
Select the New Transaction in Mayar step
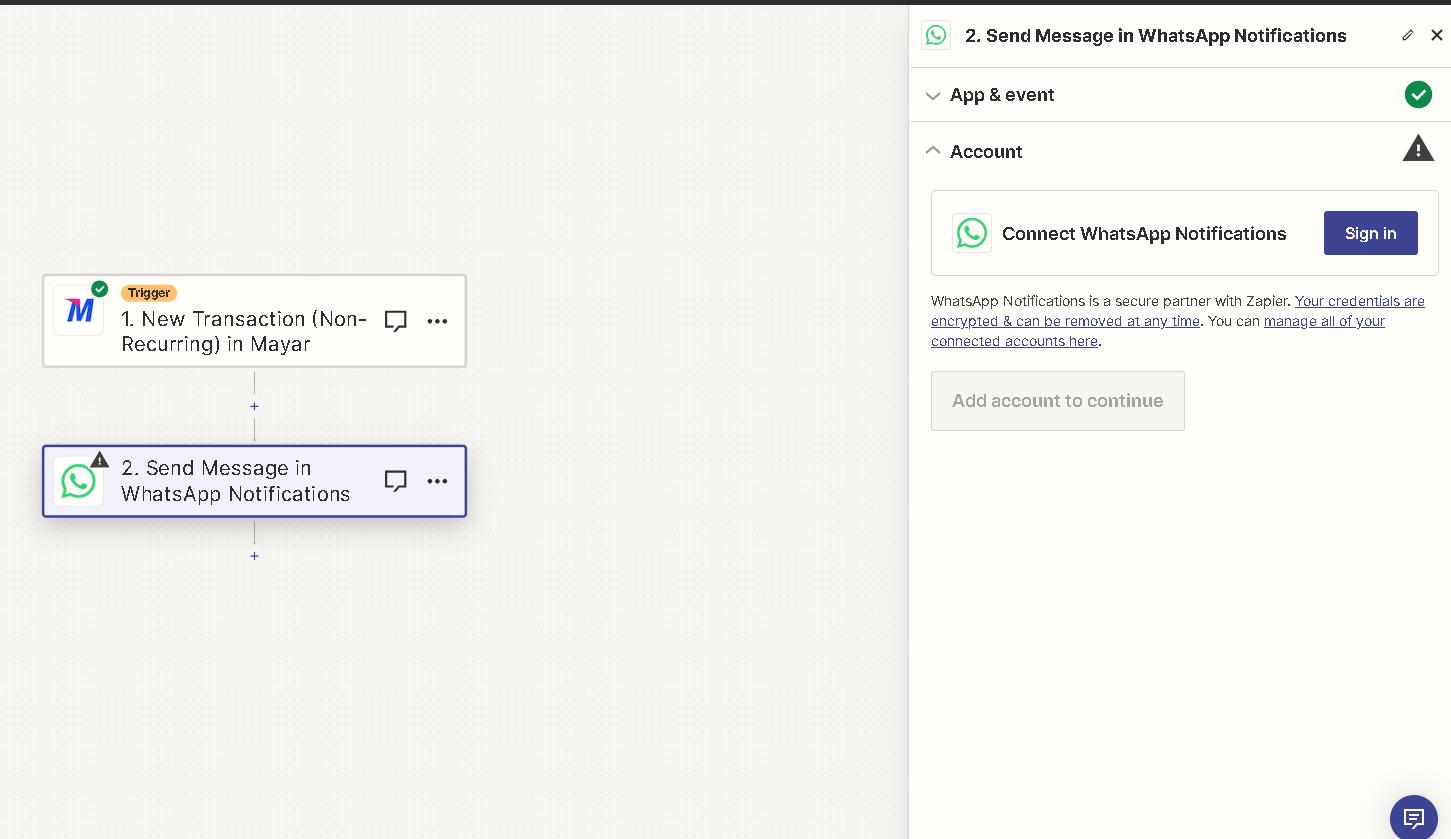254,321
